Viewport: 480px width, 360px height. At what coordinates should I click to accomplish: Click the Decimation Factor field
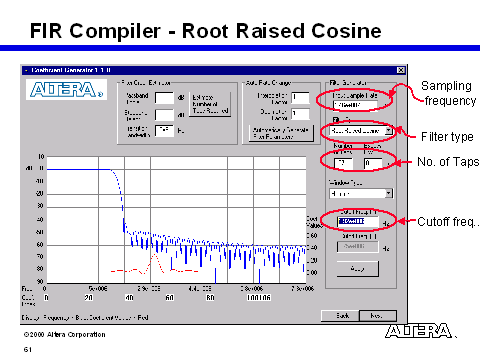point(300,114)
